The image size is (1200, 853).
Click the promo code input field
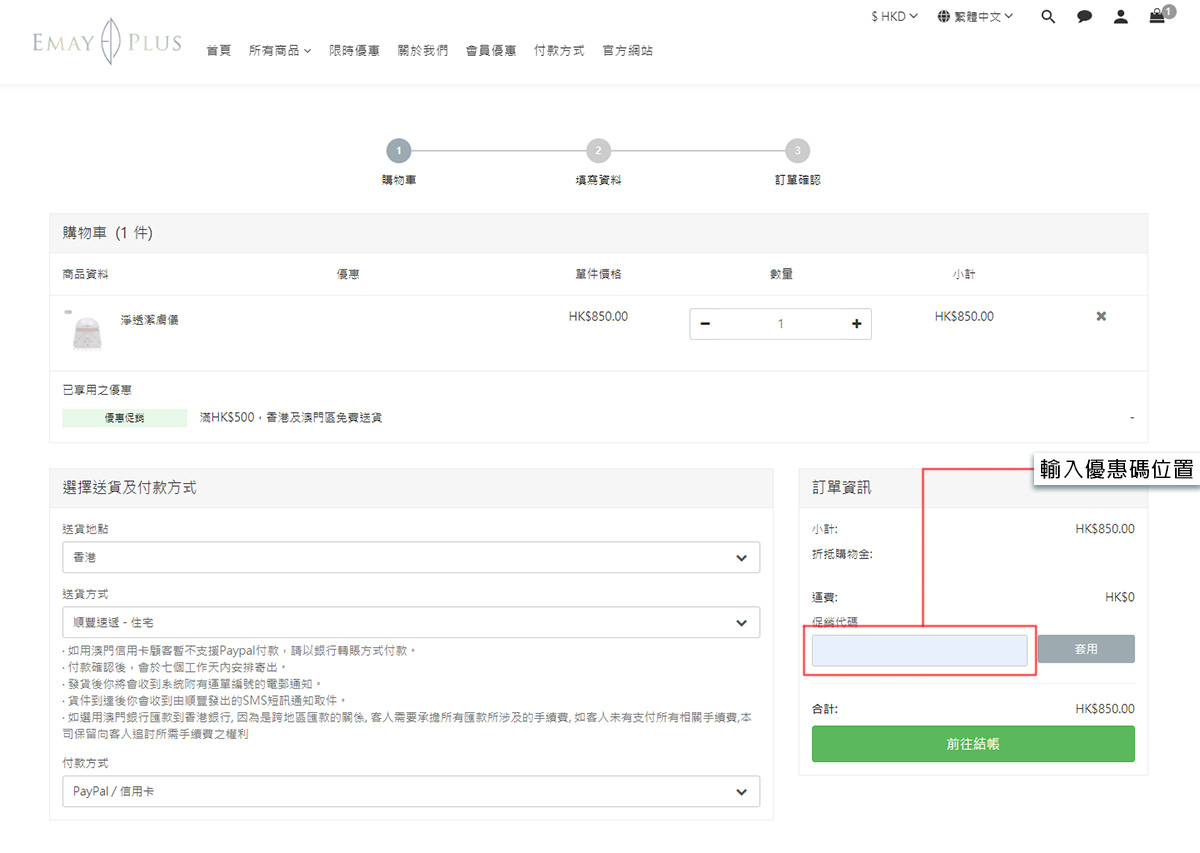tap(919, 650)
